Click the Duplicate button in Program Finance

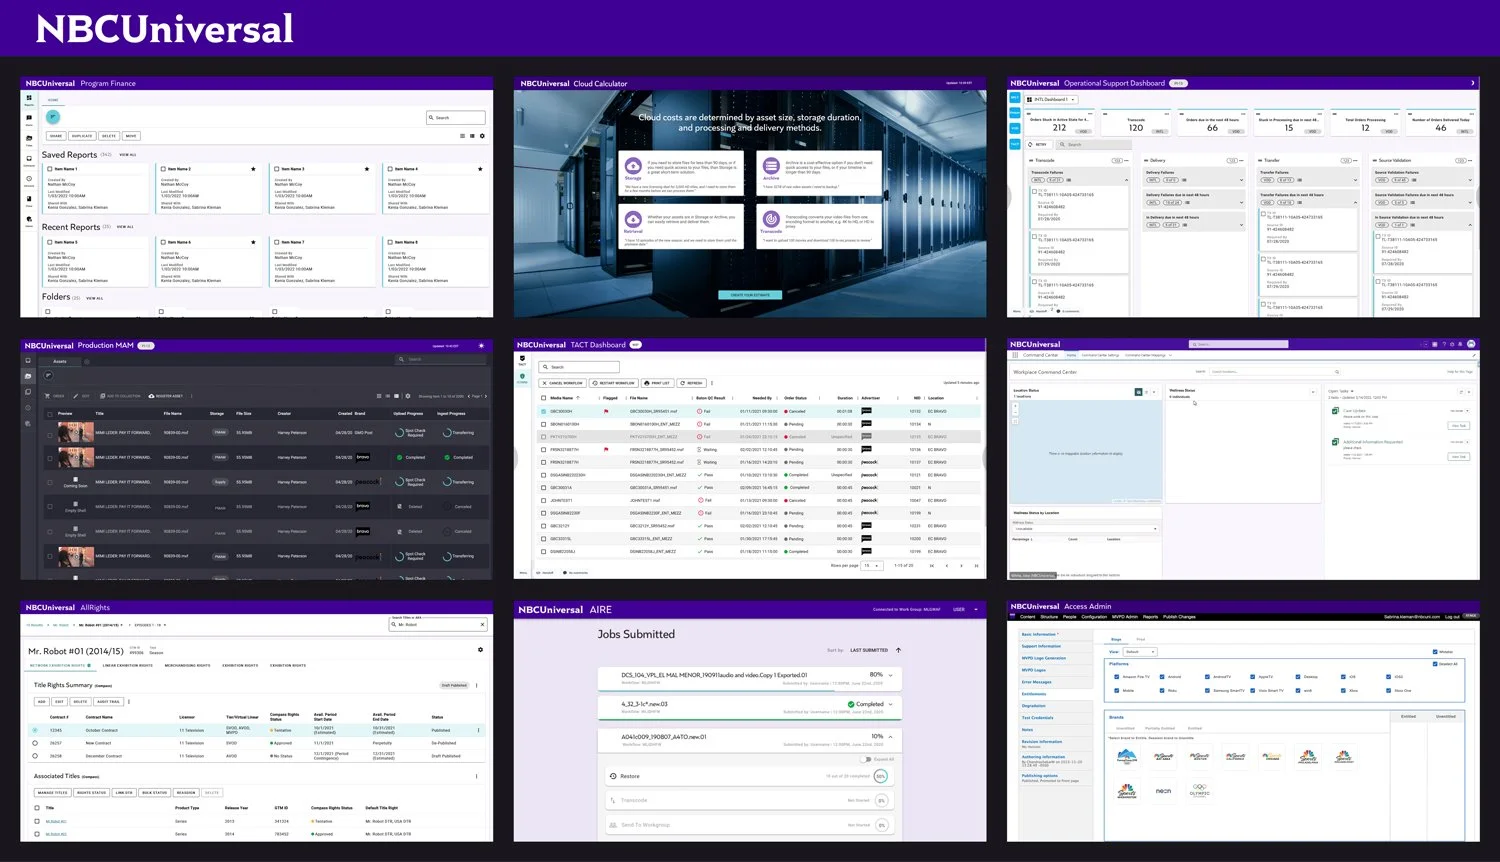pyautogui.click(x=82, y=136)
